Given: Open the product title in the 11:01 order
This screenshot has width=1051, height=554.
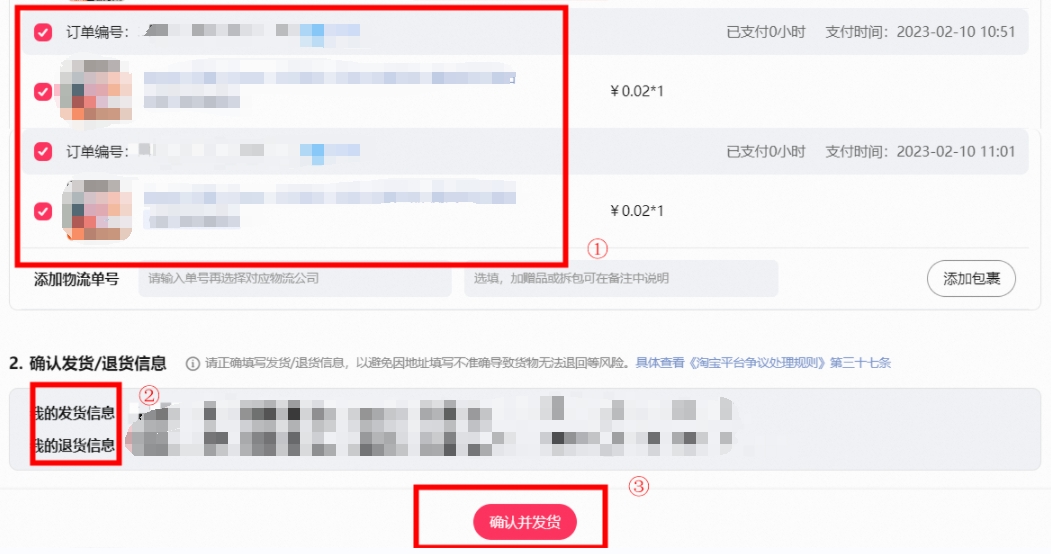Looking at the screenshot, I should coord(330,198).
